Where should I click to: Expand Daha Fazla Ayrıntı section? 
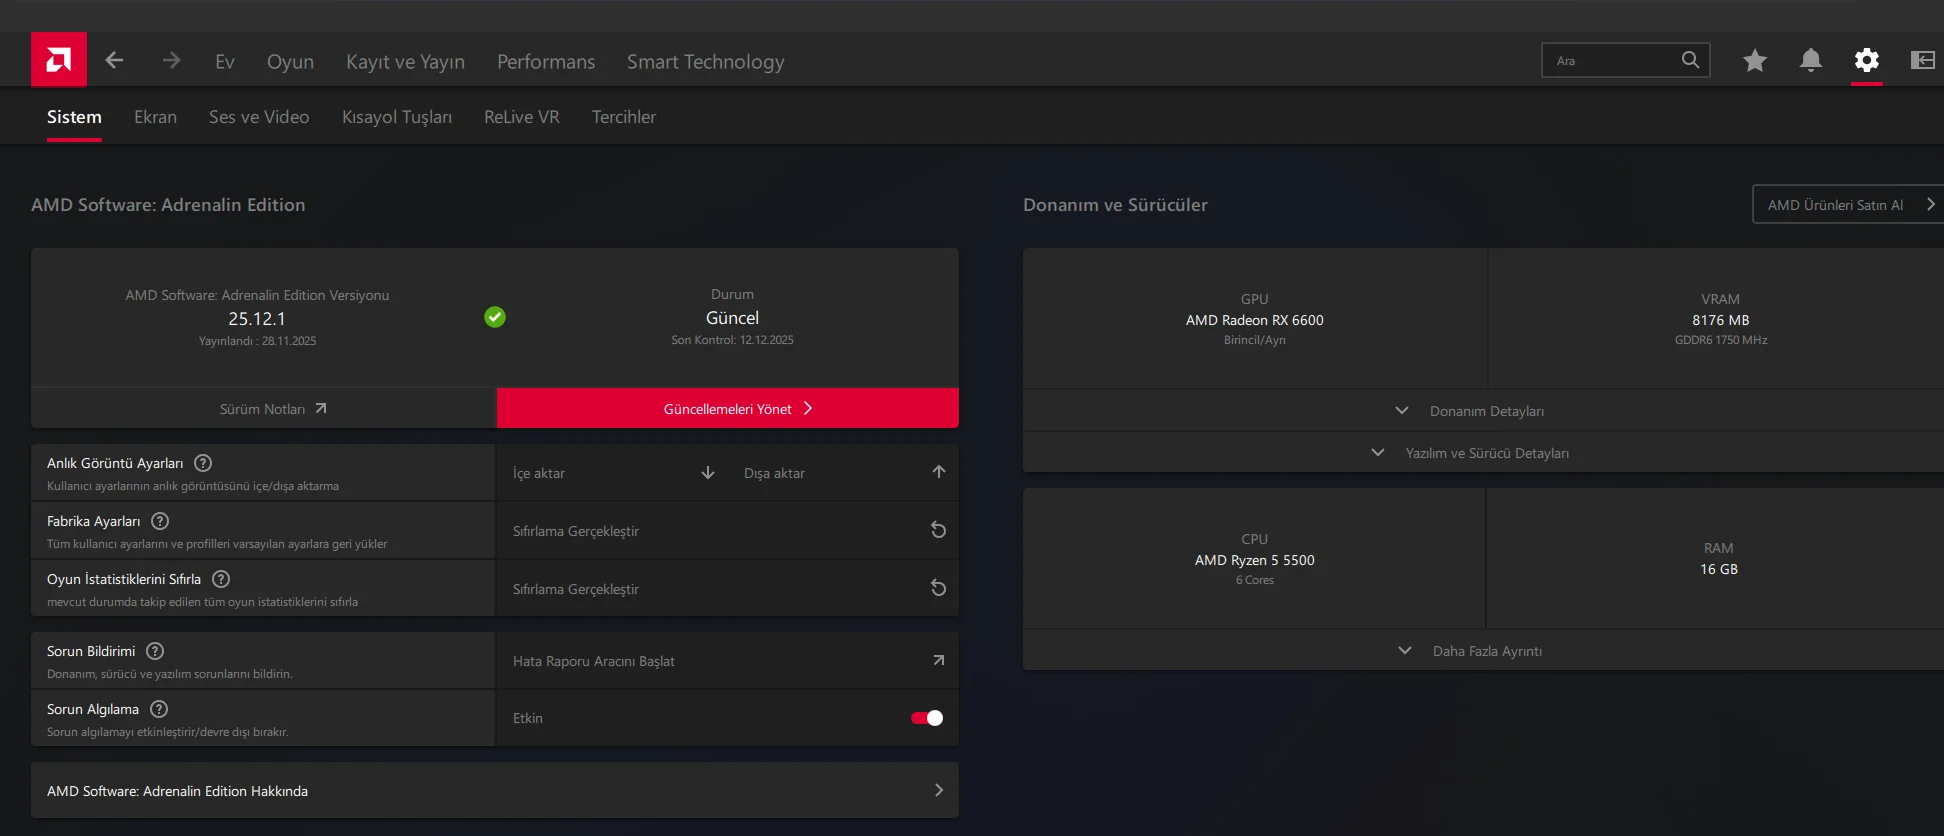[1483, 651]
